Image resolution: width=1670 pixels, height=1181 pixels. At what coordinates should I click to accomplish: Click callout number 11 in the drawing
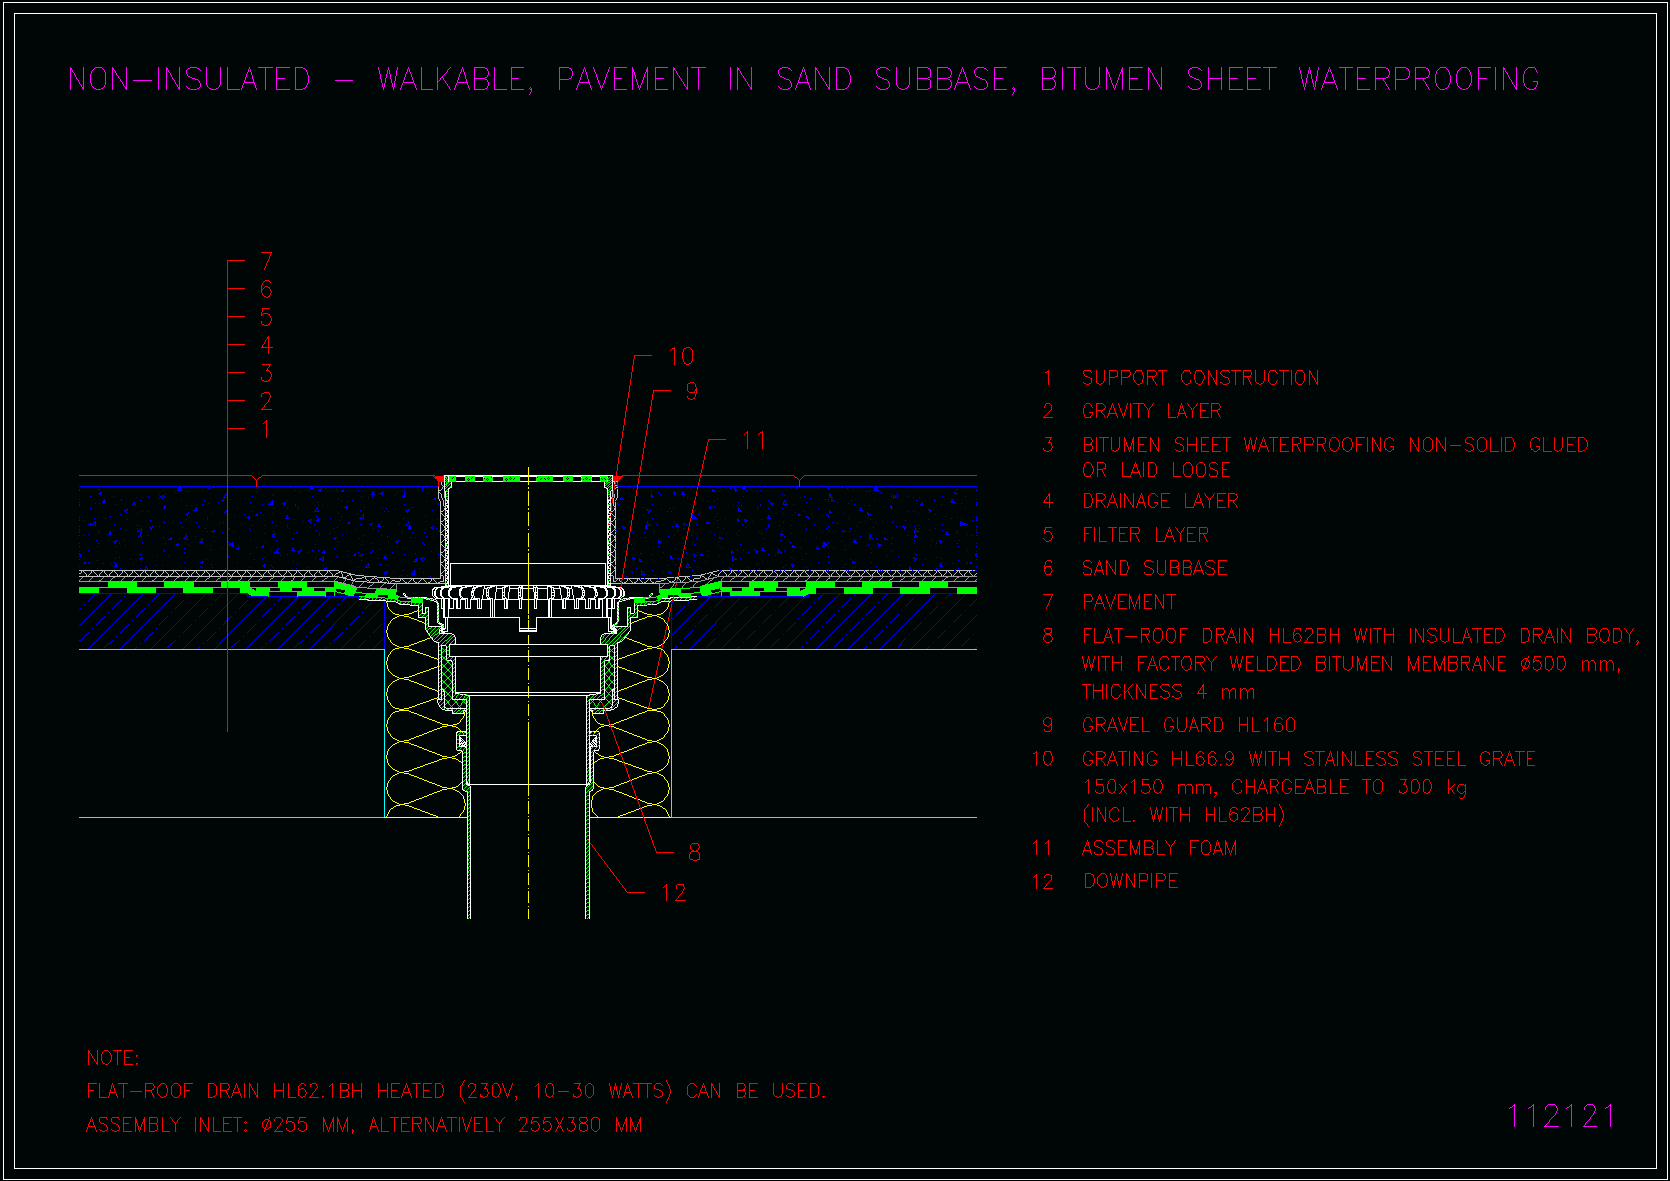click(754, 440)
